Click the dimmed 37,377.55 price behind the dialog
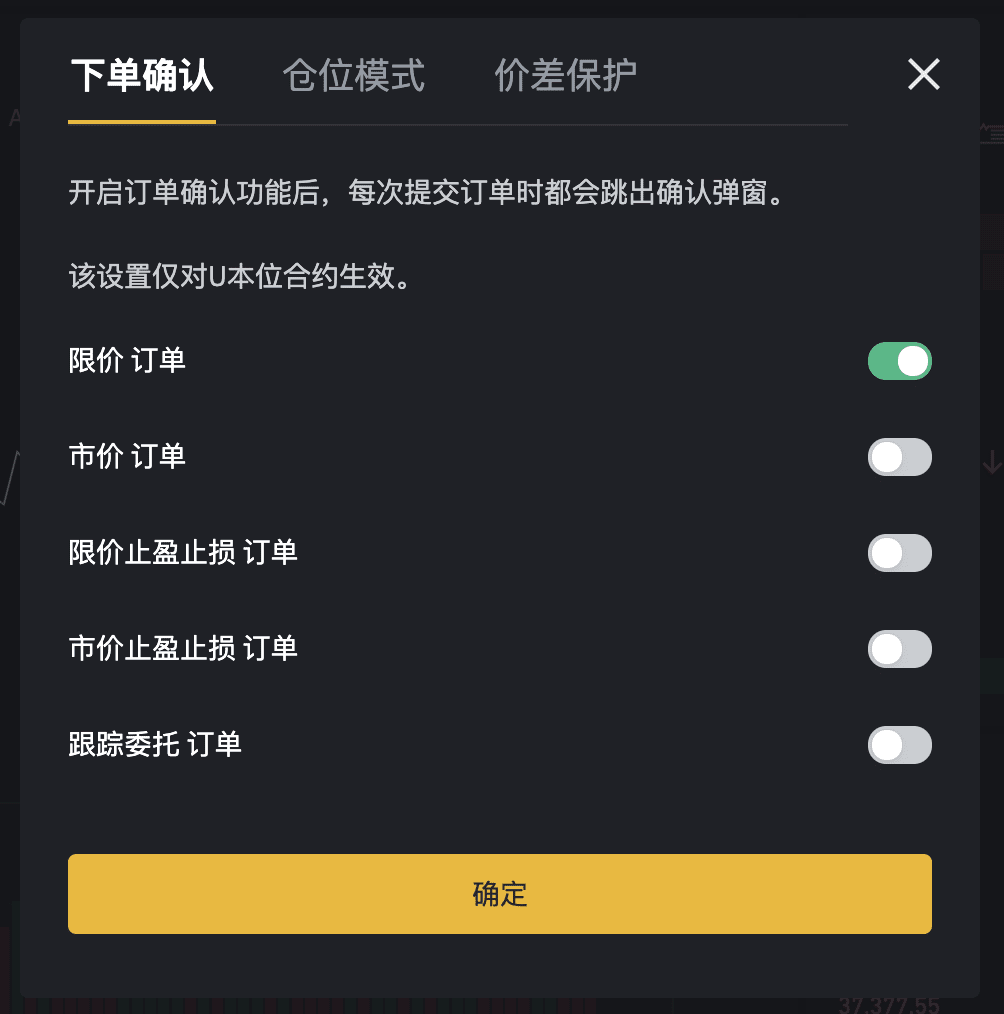The image size is (1004, 1014). coord(890,1005)
